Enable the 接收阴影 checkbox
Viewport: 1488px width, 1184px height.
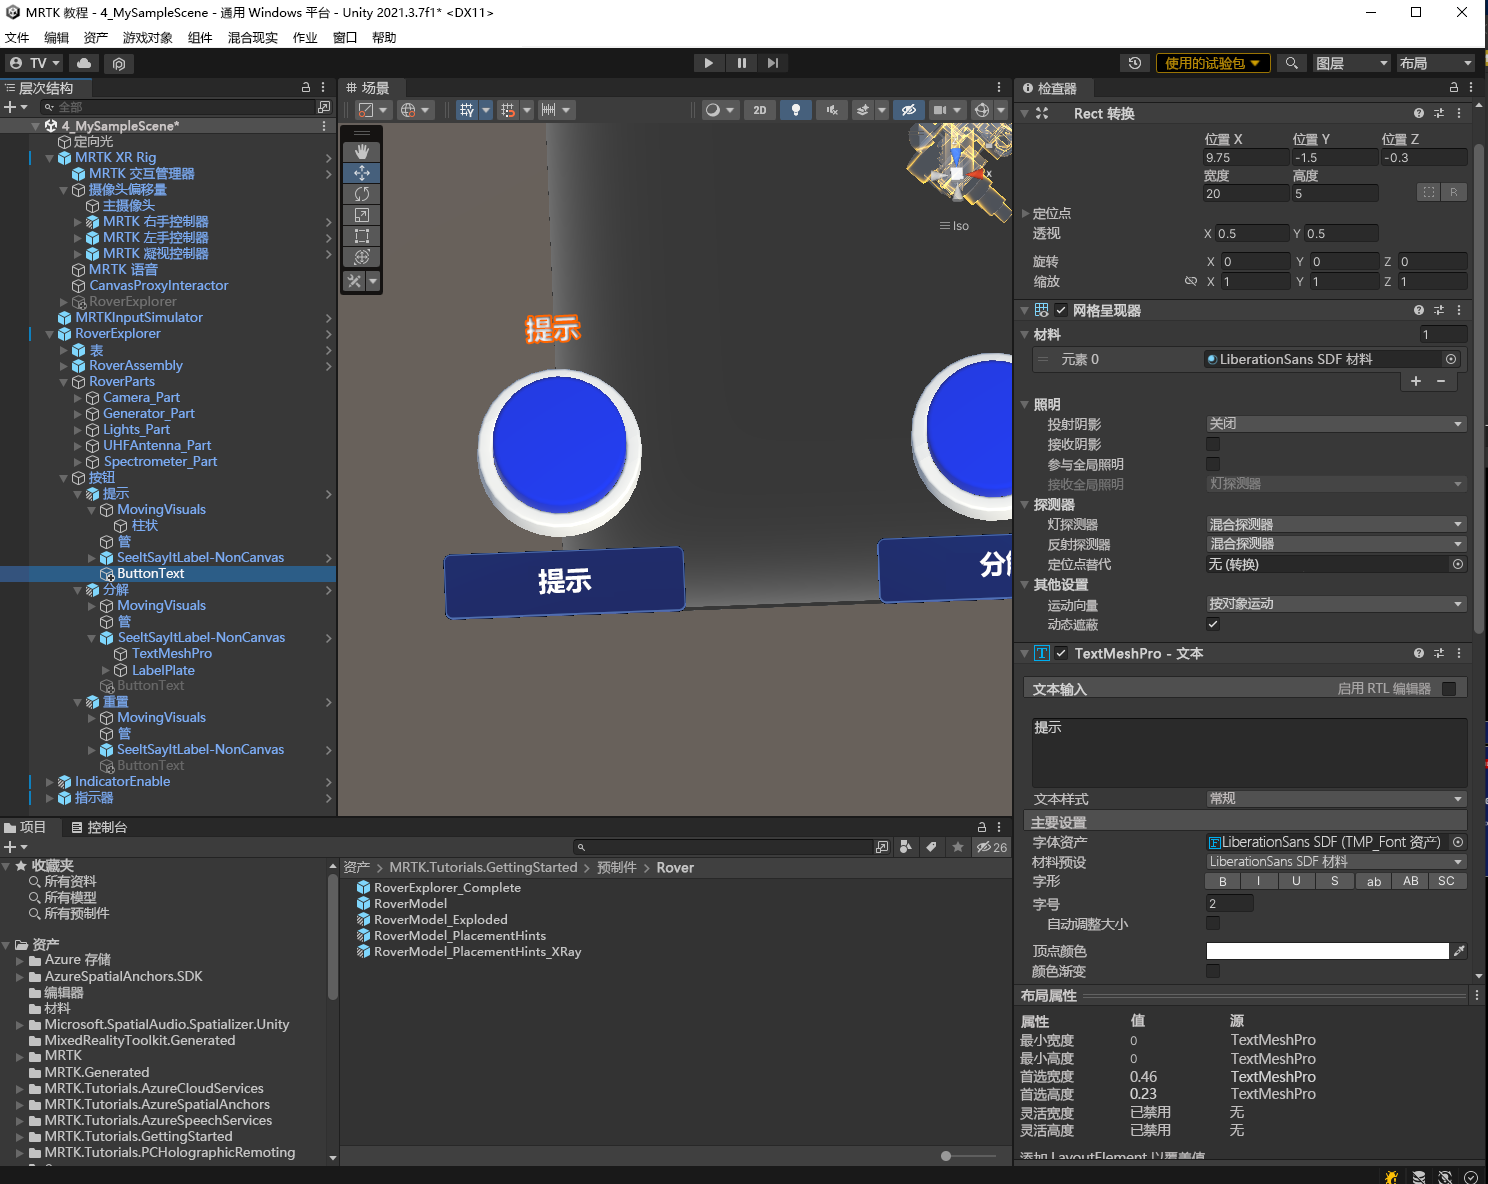pos(1213,443)
